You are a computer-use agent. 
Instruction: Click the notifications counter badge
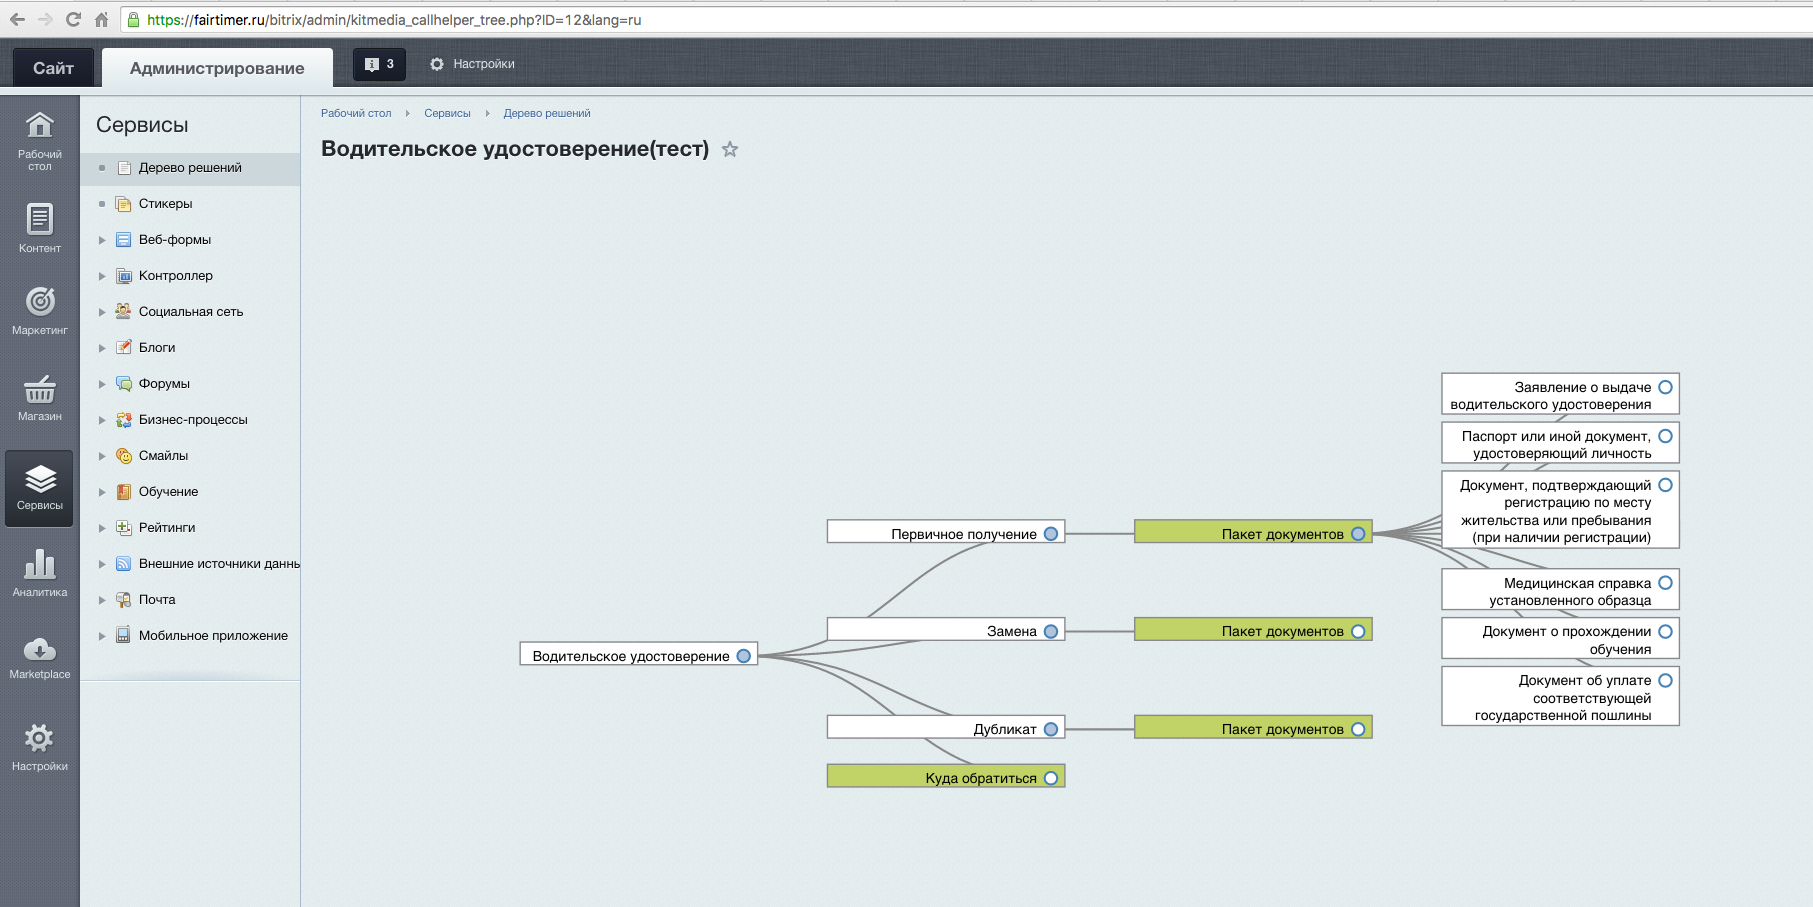click(379, 64)
